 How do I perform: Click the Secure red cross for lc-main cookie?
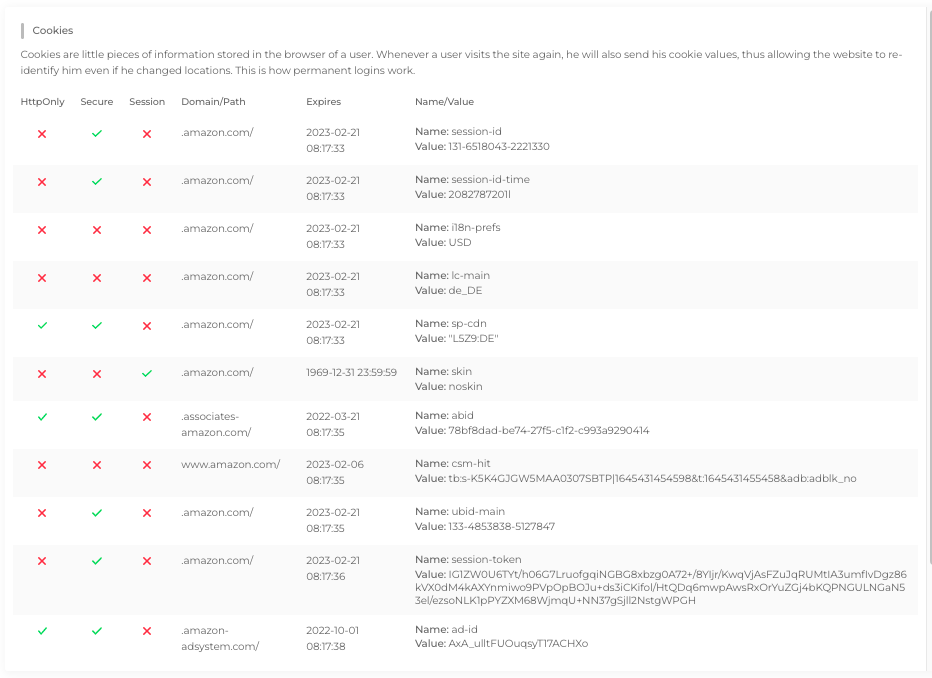pos(97,278)
